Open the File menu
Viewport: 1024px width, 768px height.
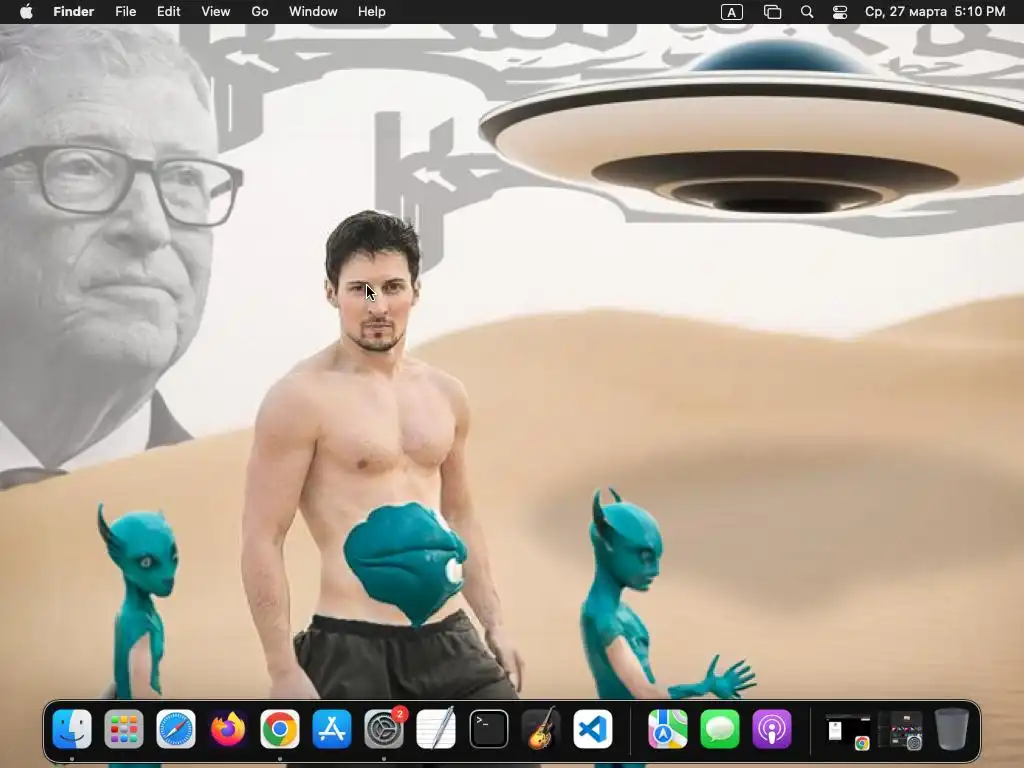[x=125, y=12]
